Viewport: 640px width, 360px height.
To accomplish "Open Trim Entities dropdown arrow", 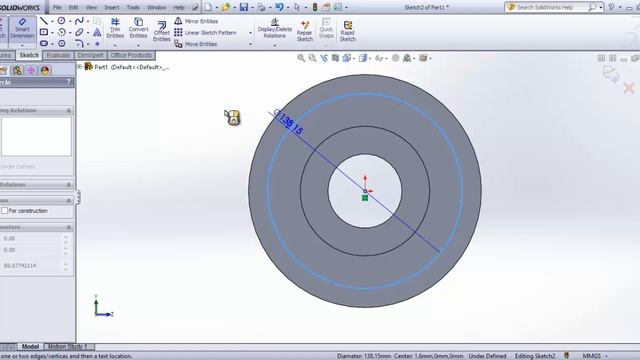I will [x=115, y=45].
